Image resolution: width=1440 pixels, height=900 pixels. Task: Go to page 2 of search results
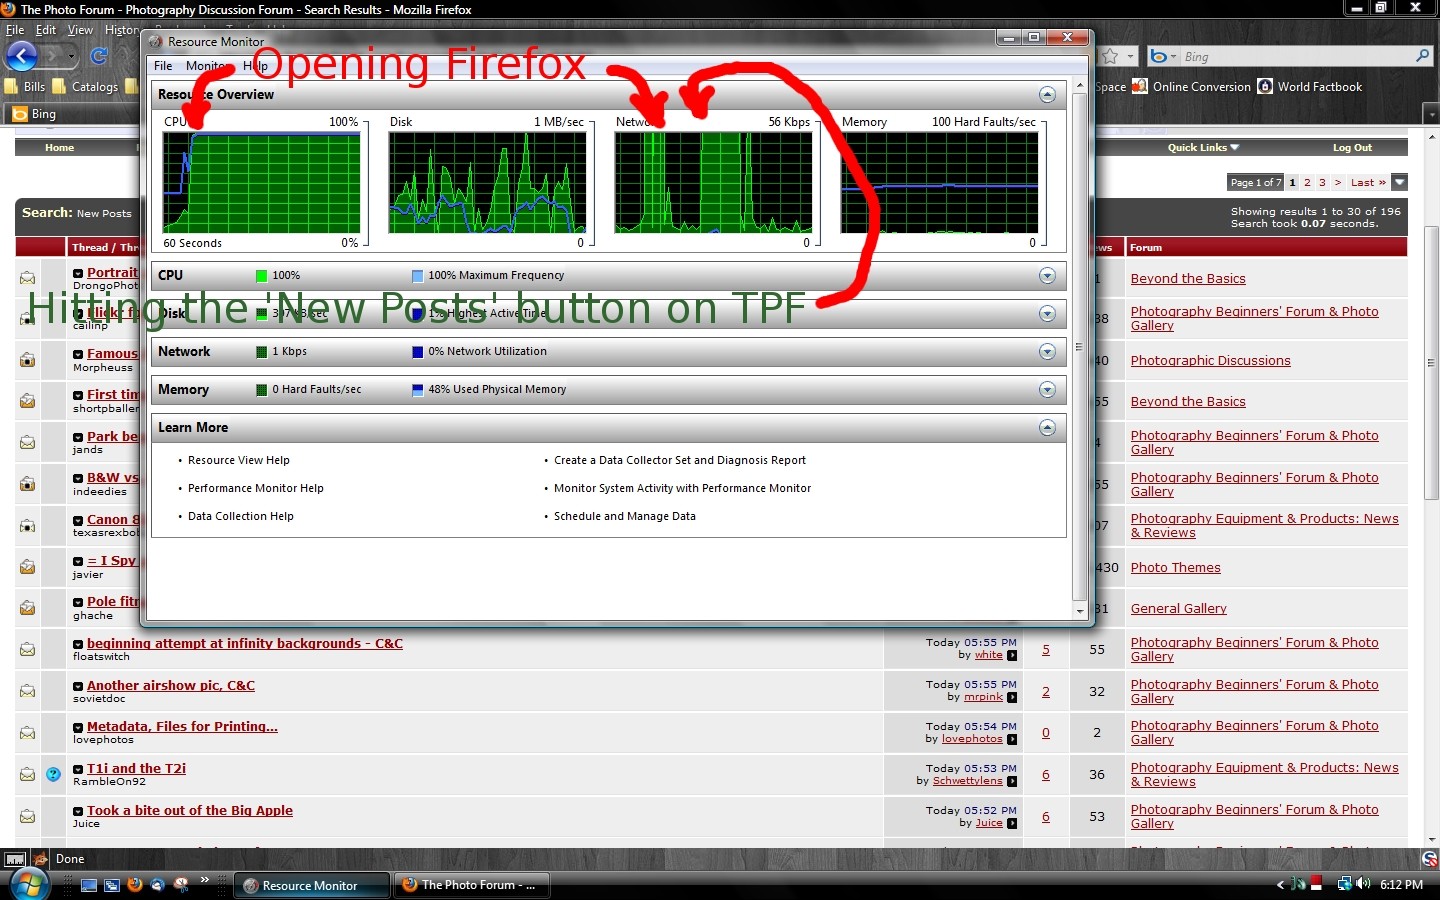[x=1307, y=183]
